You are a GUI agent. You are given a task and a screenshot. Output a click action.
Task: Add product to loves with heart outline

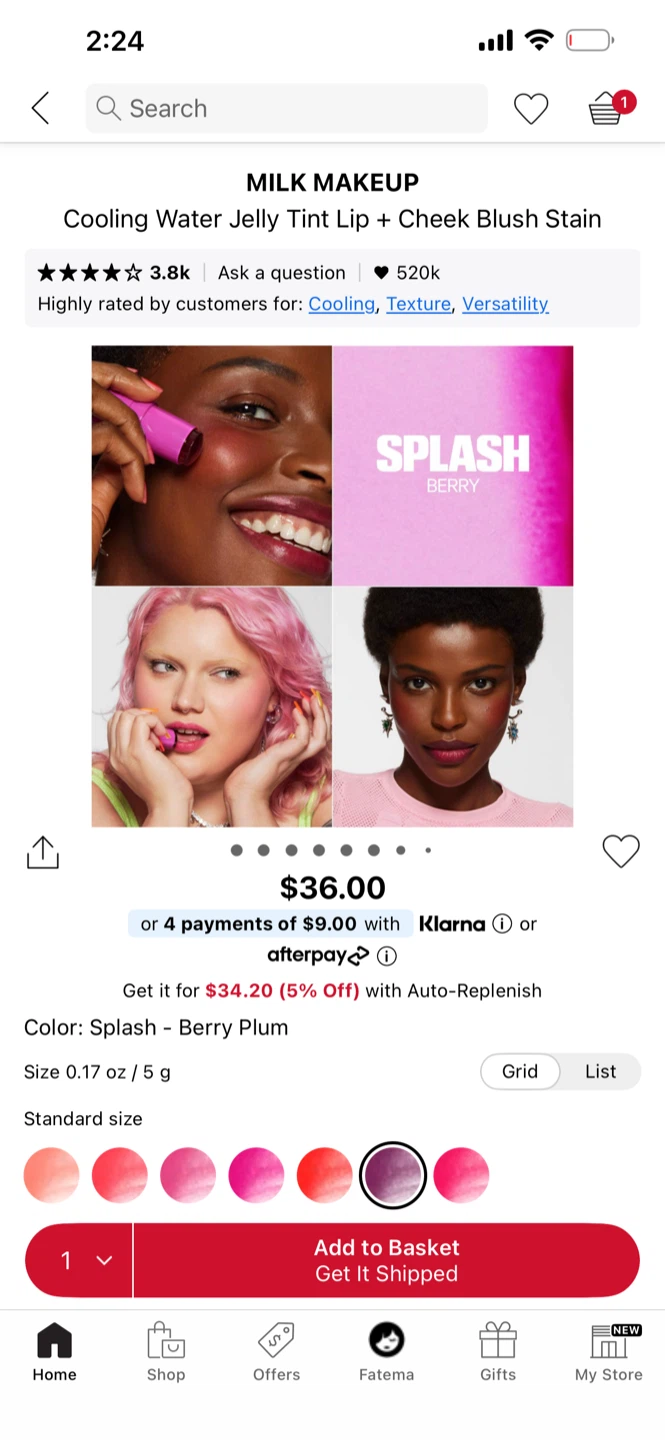(621, 852)
